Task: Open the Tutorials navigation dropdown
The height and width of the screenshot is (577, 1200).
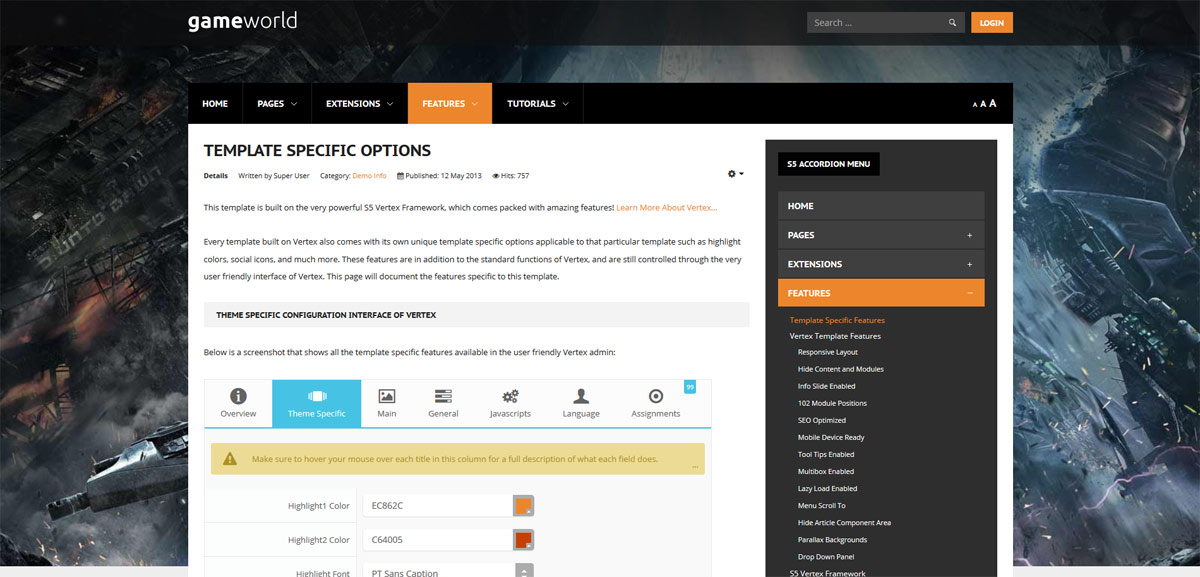Action: coord(537,104)
